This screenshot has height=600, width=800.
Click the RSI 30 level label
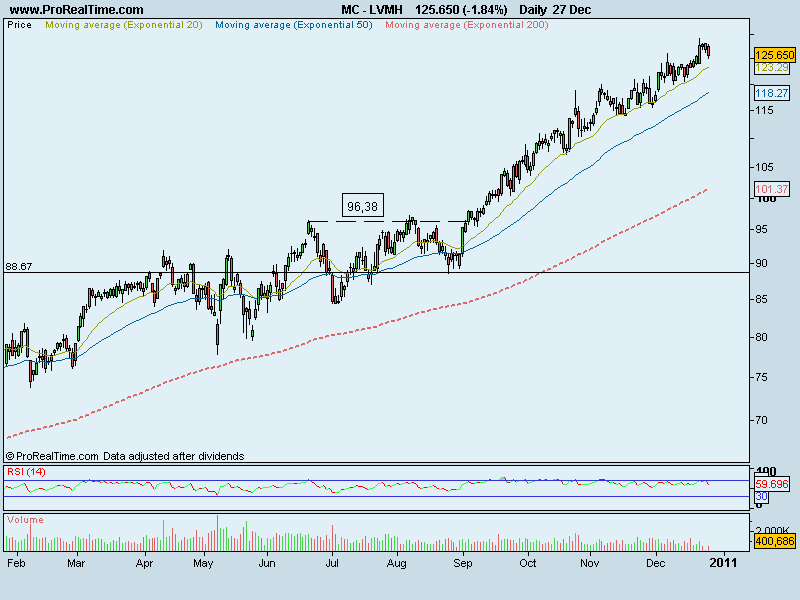761,496
